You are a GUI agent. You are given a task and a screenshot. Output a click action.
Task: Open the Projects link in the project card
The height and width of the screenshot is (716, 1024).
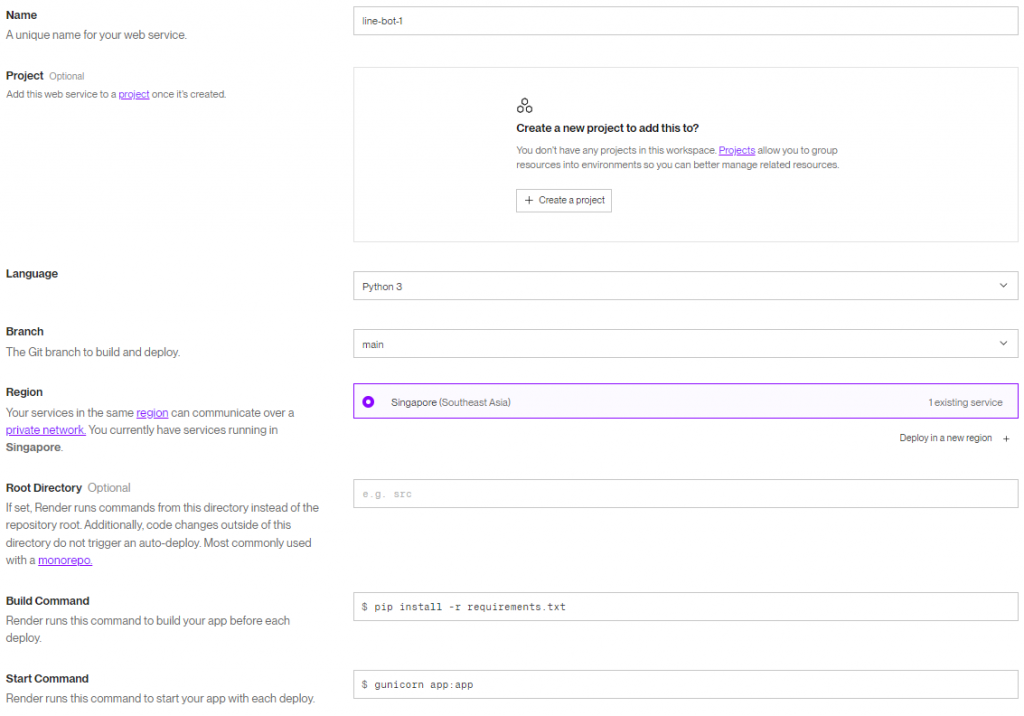(737, 151)
